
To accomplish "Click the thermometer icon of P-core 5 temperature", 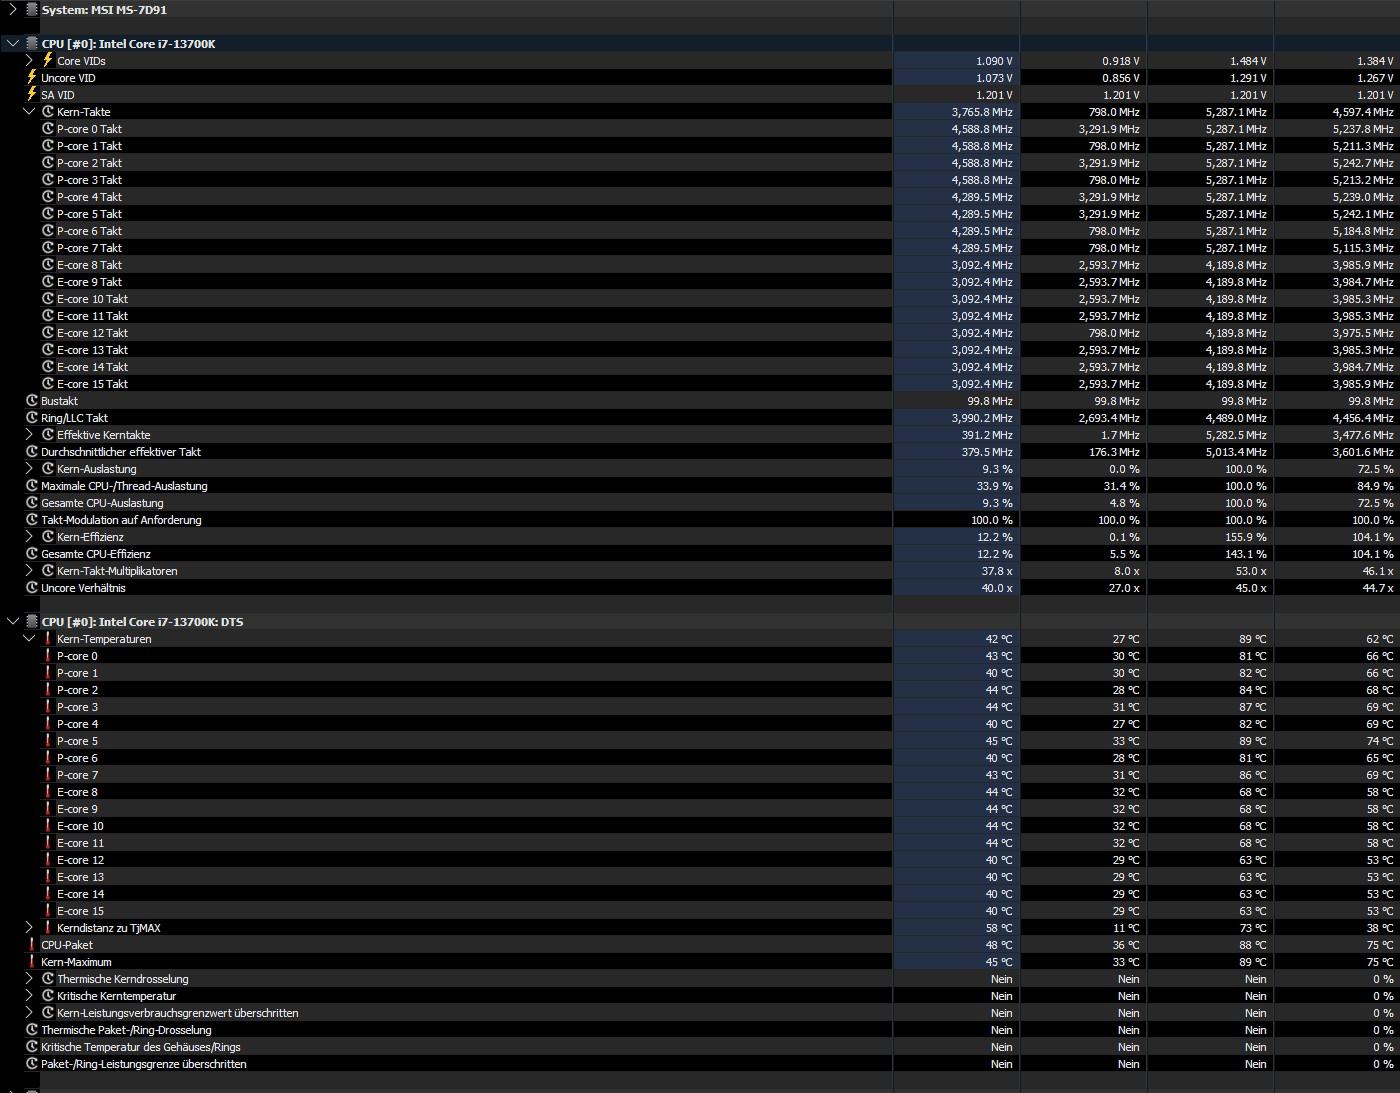I will [x=47, y=741].
